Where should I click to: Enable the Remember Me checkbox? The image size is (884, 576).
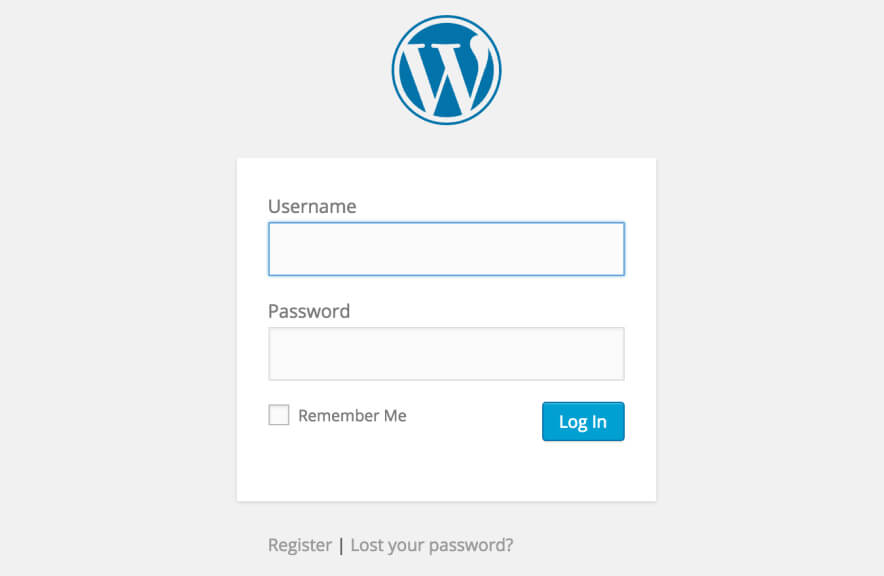pyautogui.click(x=279, y=415)
